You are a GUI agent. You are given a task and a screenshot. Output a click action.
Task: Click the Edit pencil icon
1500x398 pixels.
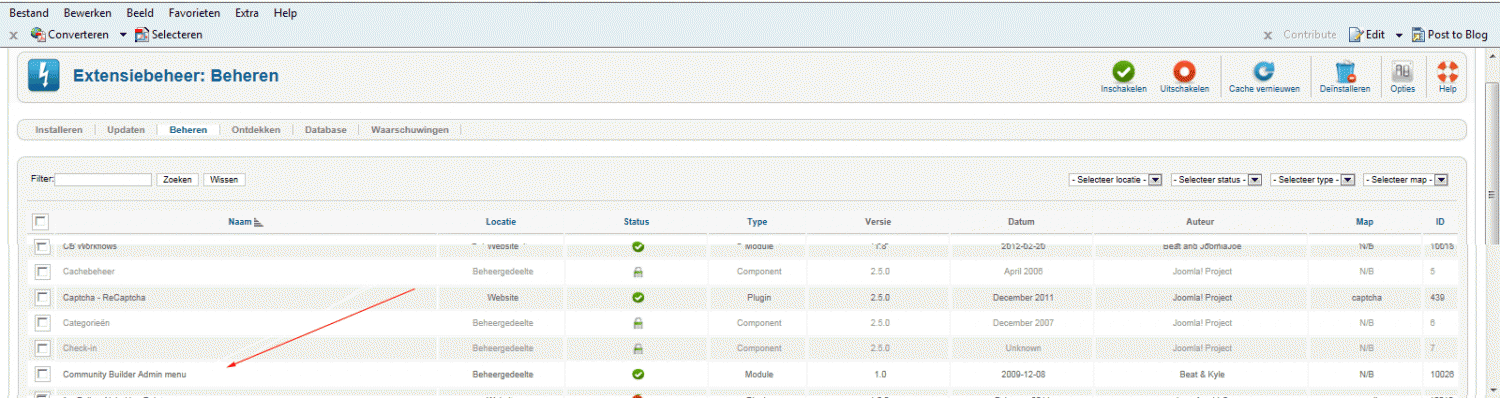coord(1356,34)
